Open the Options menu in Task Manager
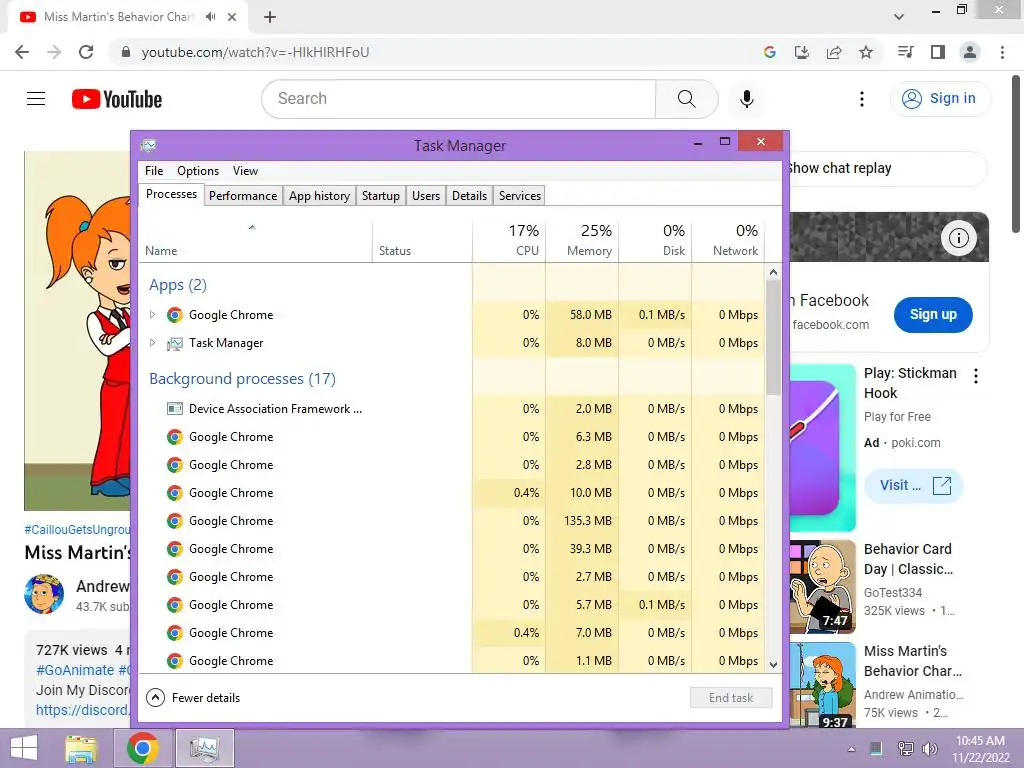 (x=198, y=171)
